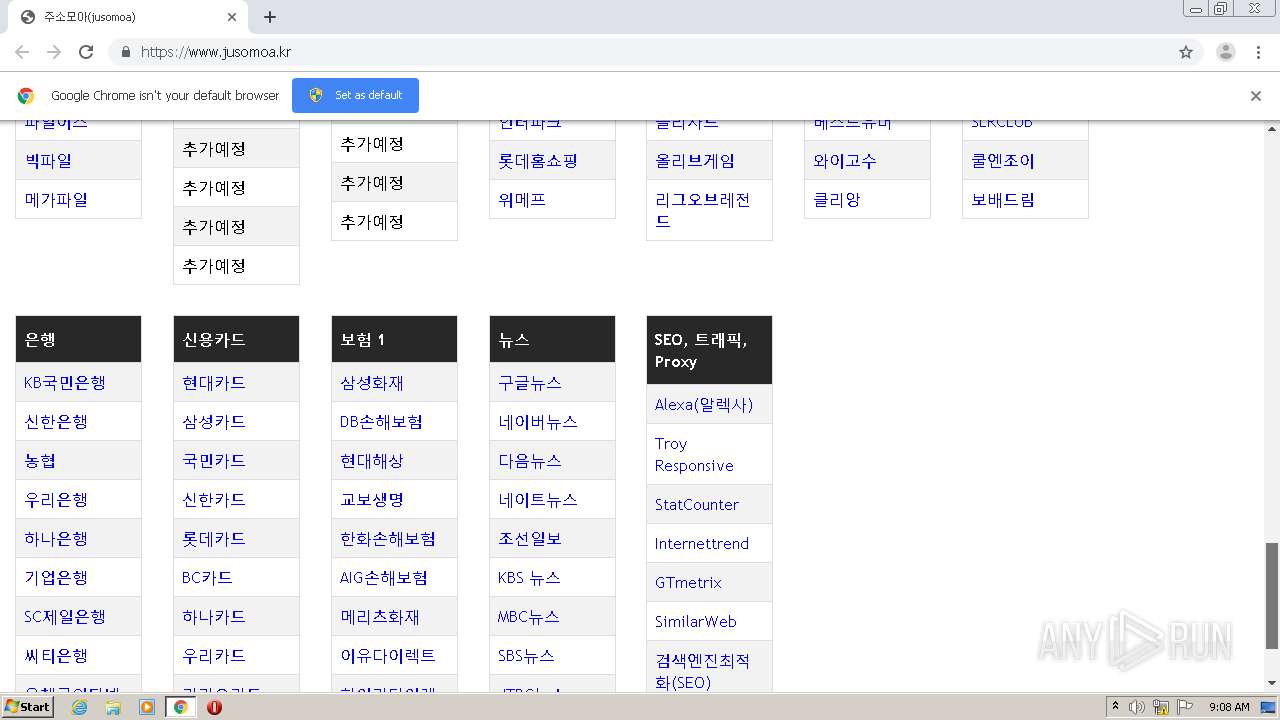The width and height of the screenshot is (1280, 720).
Task: Select the 주소모아(jusomoa) browser tab
Action: (x=127, y=17)
